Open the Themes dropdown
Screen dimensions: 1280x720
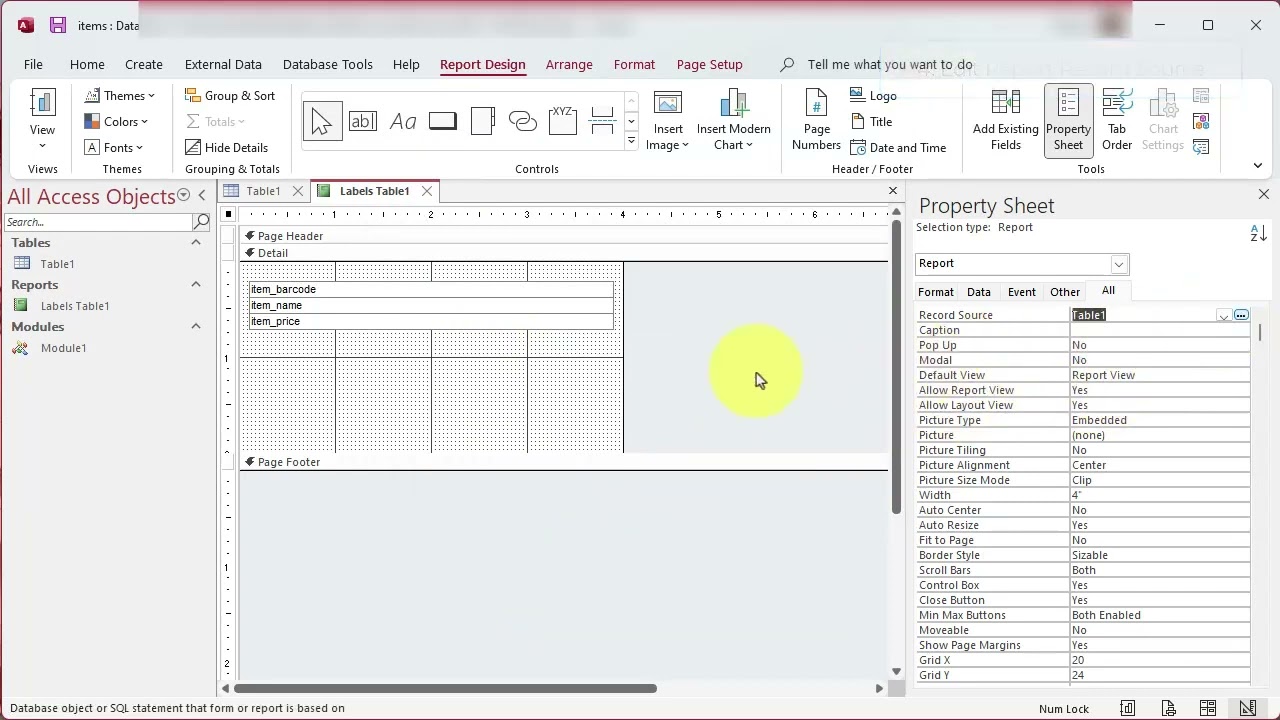tap(119, 96)
